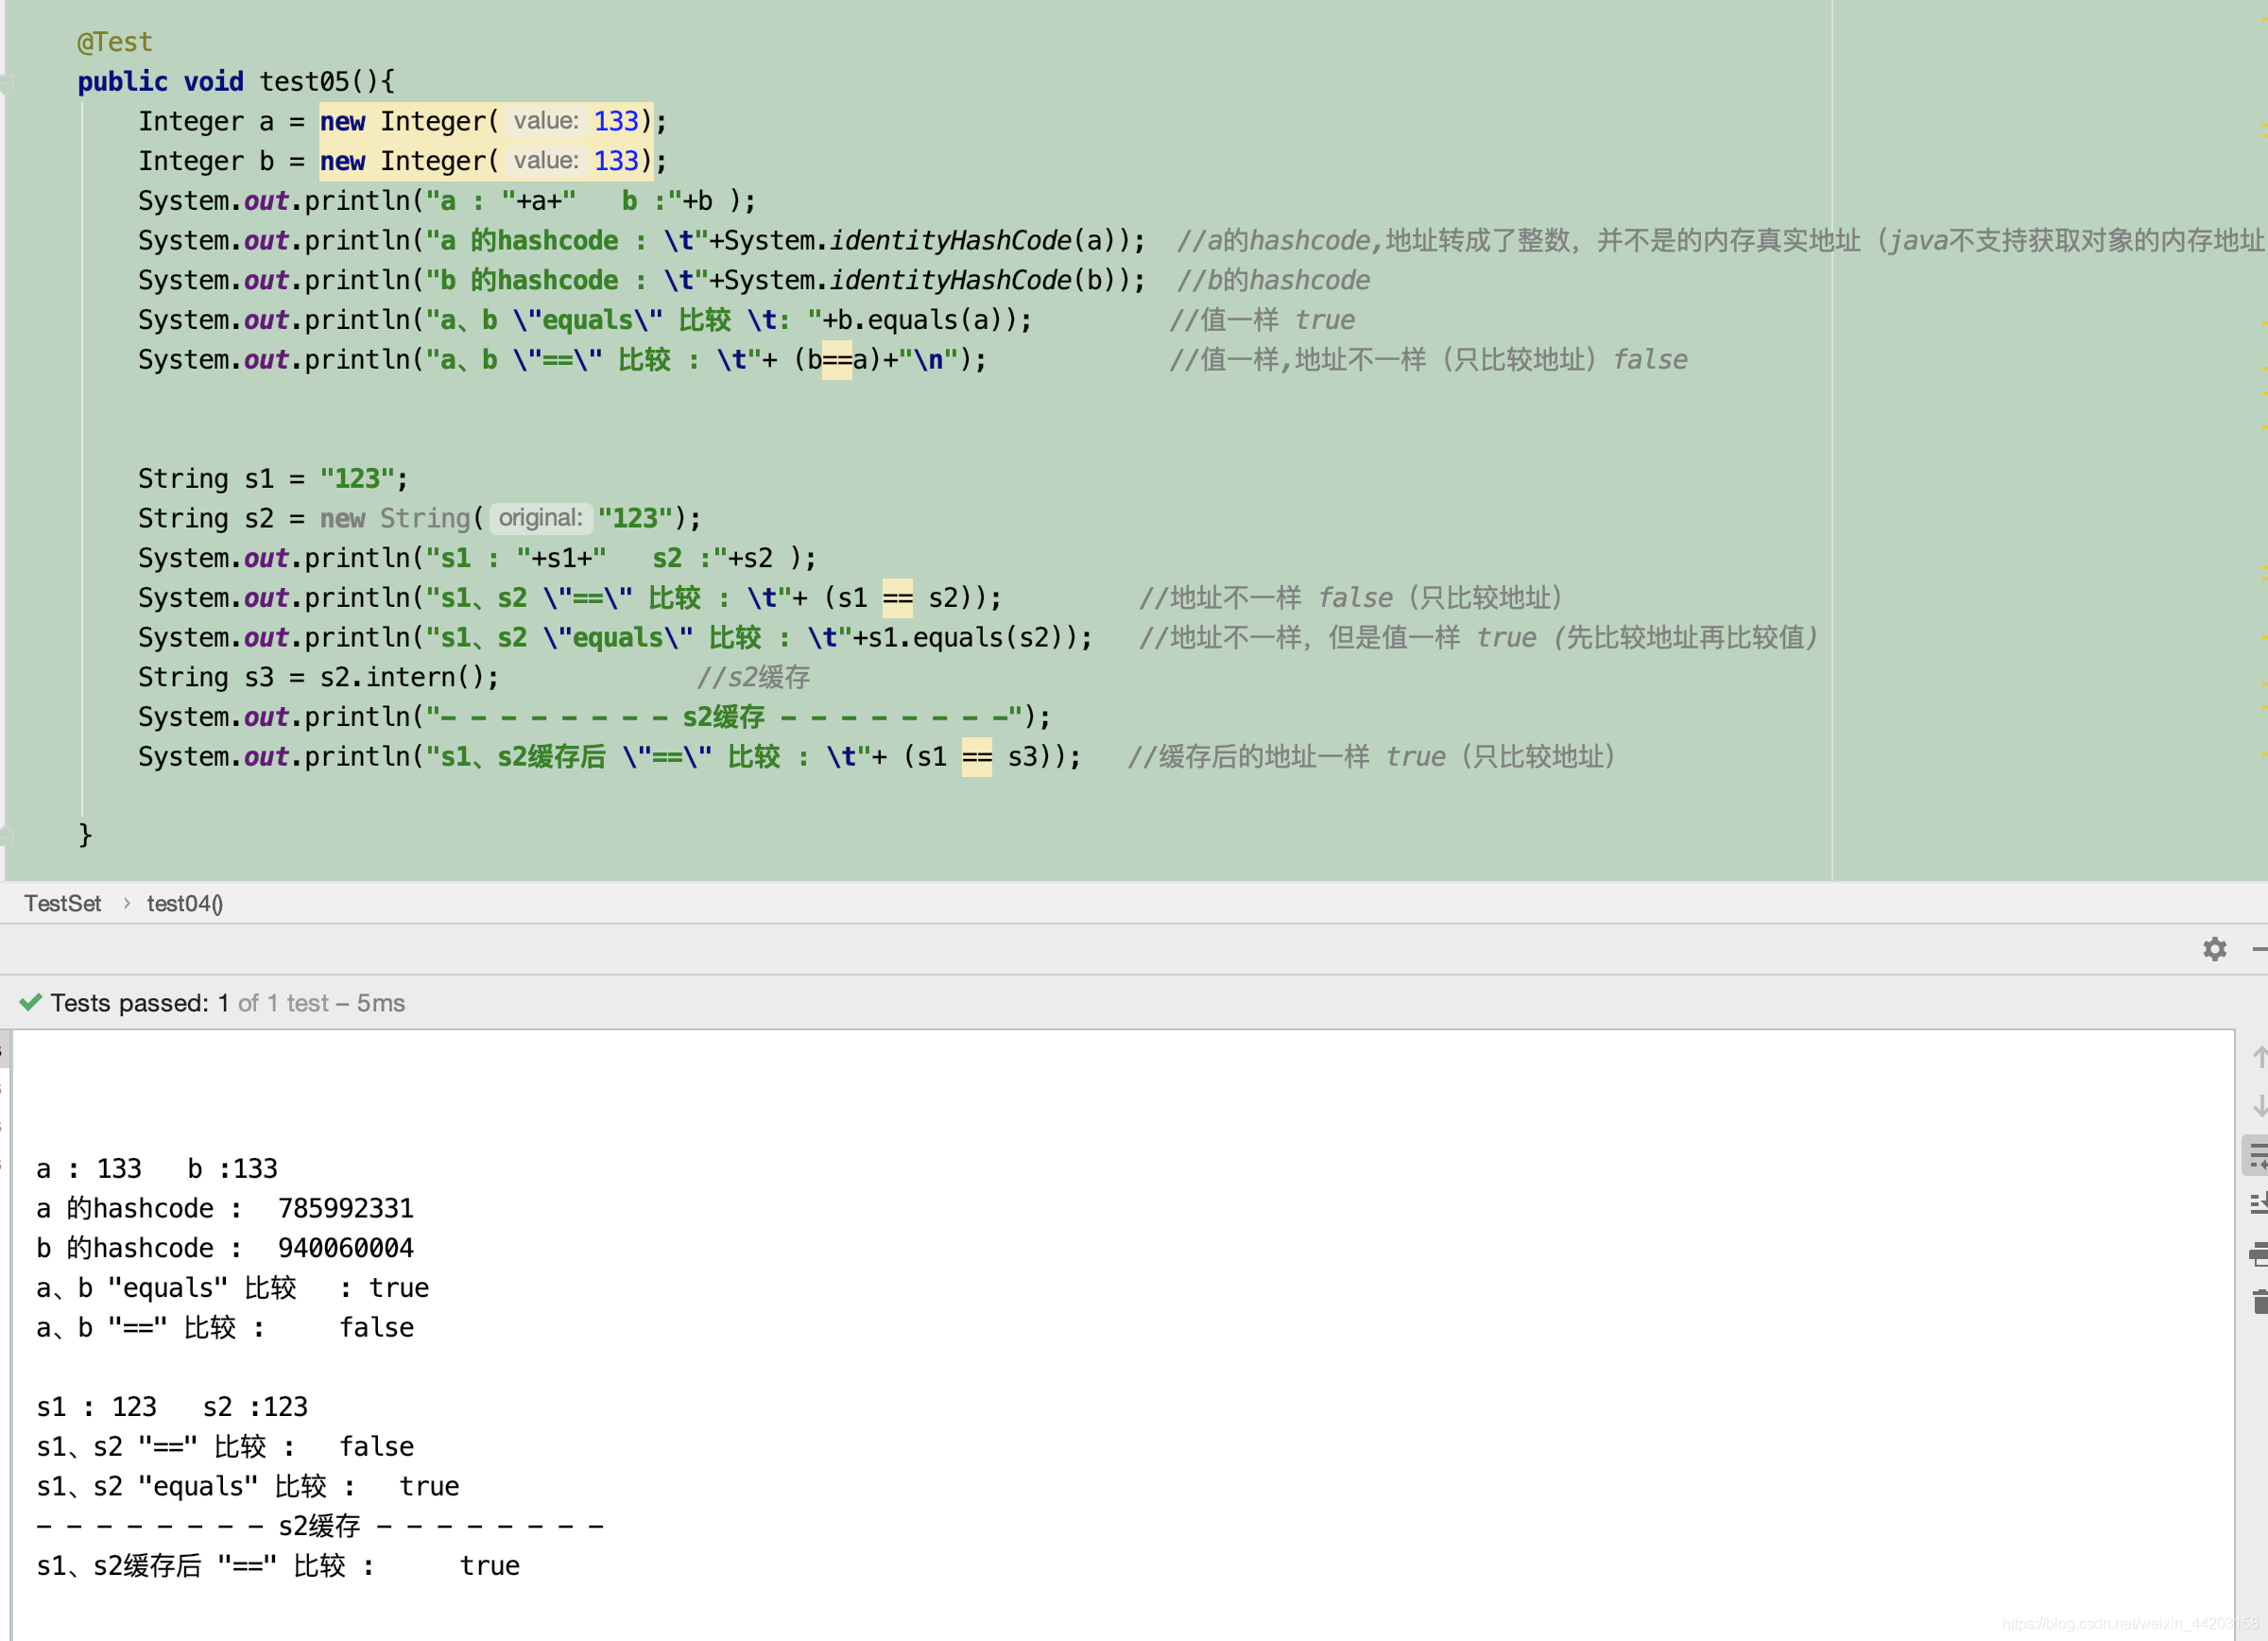Click the highlighted == in (b==a)
The width and height of the screenshot is (2268, 1641).
click(x=837, y=360)
